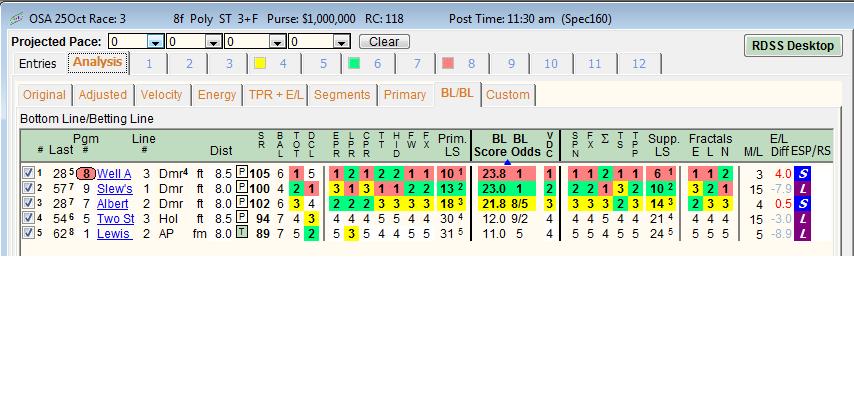The width and height of the screenshot is (854, 400).
Task: Go to horse tab 7
Action: click(x=417, y=64)
